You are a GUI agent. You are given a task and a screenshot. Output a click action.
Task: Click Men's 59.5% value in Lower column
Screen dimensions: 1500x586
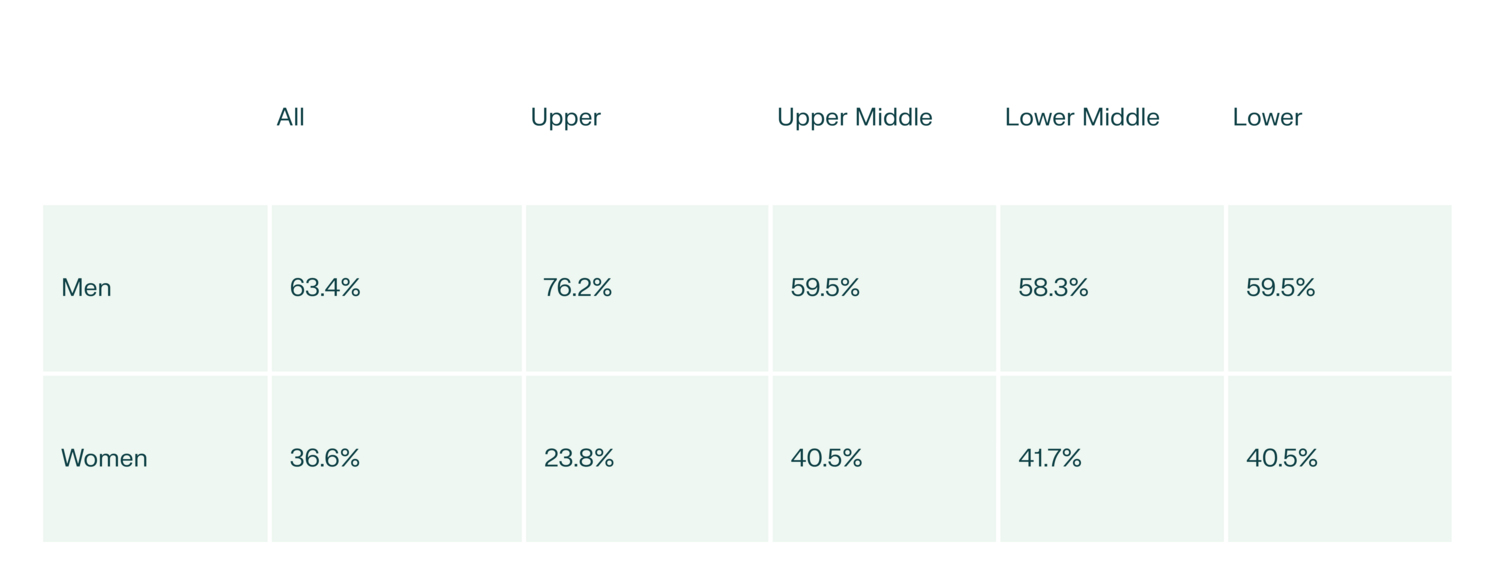1280,288
